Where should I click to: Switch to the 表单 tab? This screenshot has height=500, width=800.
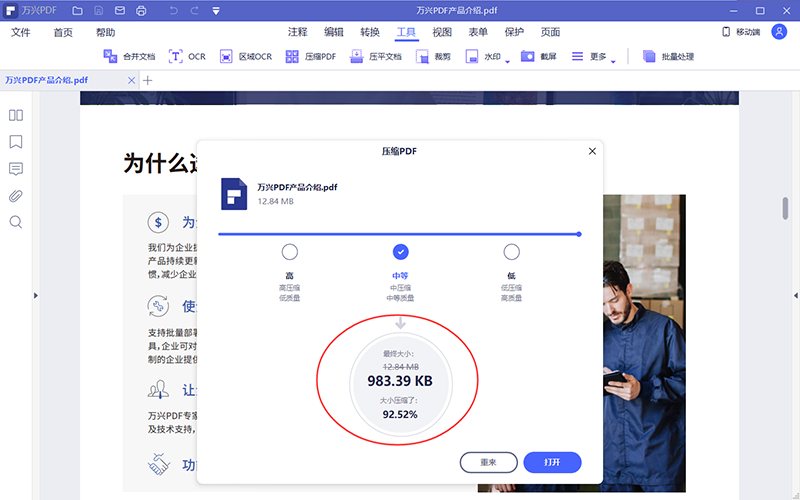pyautogui.click(x=478, y=32)
